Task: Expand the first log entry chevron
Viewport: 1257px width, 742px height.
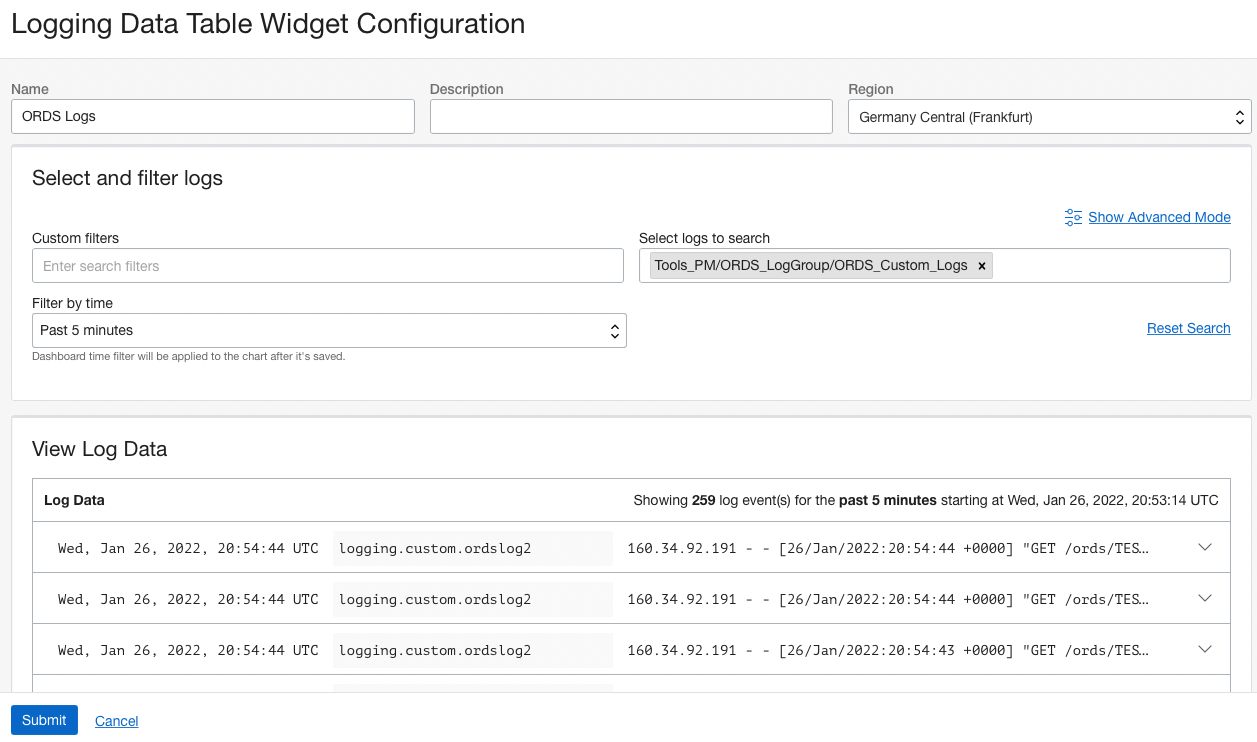Action: (x=1204, y=547)
